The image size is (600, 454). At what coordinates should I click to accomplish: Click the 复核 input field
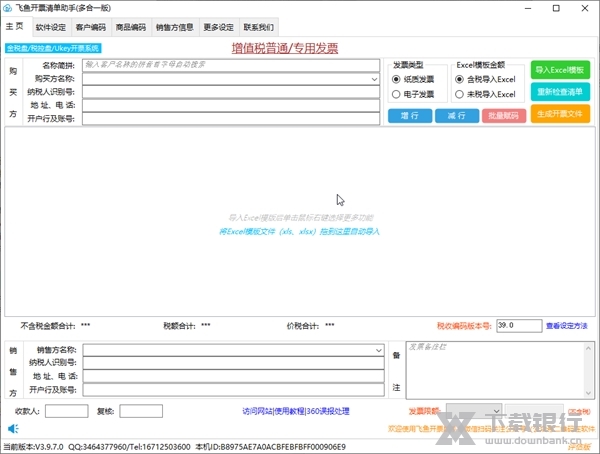[x=141, y=411]
